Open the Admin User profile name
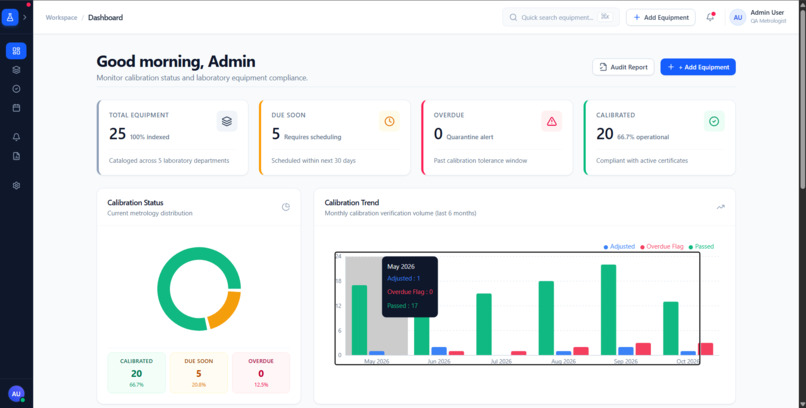Viewport: 806px width, 408px height. (767, 12)
